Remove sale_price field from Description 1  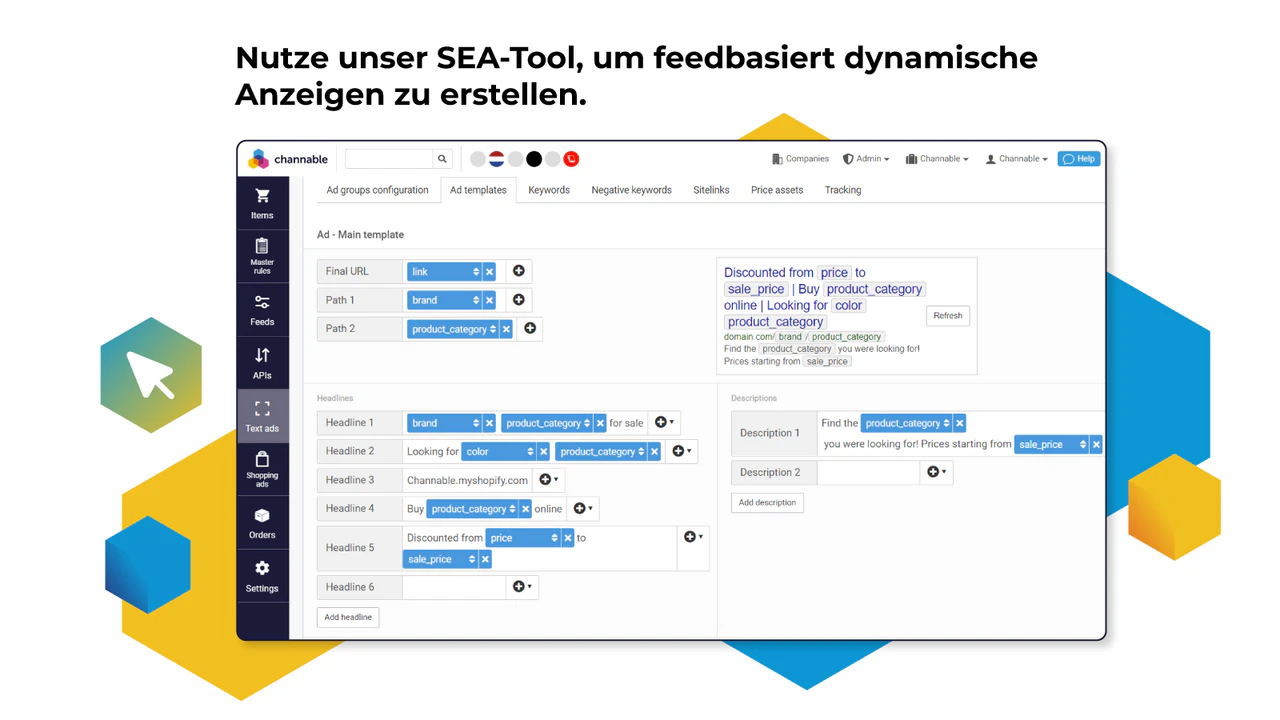[x=1096, y=445]
